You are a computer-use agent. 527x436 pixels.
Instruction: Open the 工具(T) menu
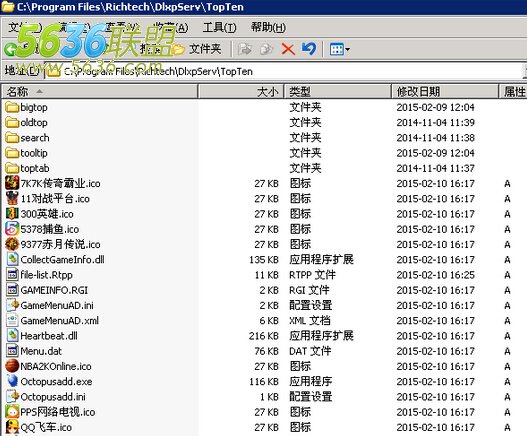click(219, 27)
